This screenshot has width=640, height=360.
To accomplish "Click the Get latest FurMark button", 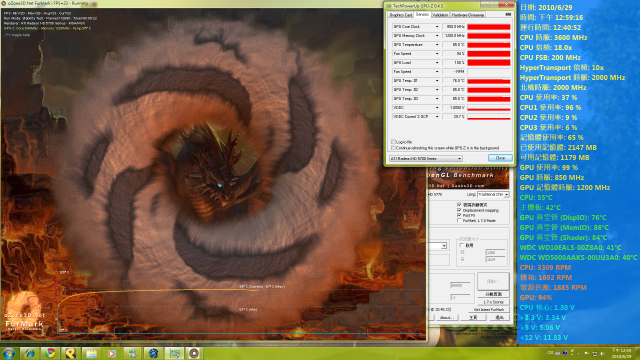I will pos(489,310).
